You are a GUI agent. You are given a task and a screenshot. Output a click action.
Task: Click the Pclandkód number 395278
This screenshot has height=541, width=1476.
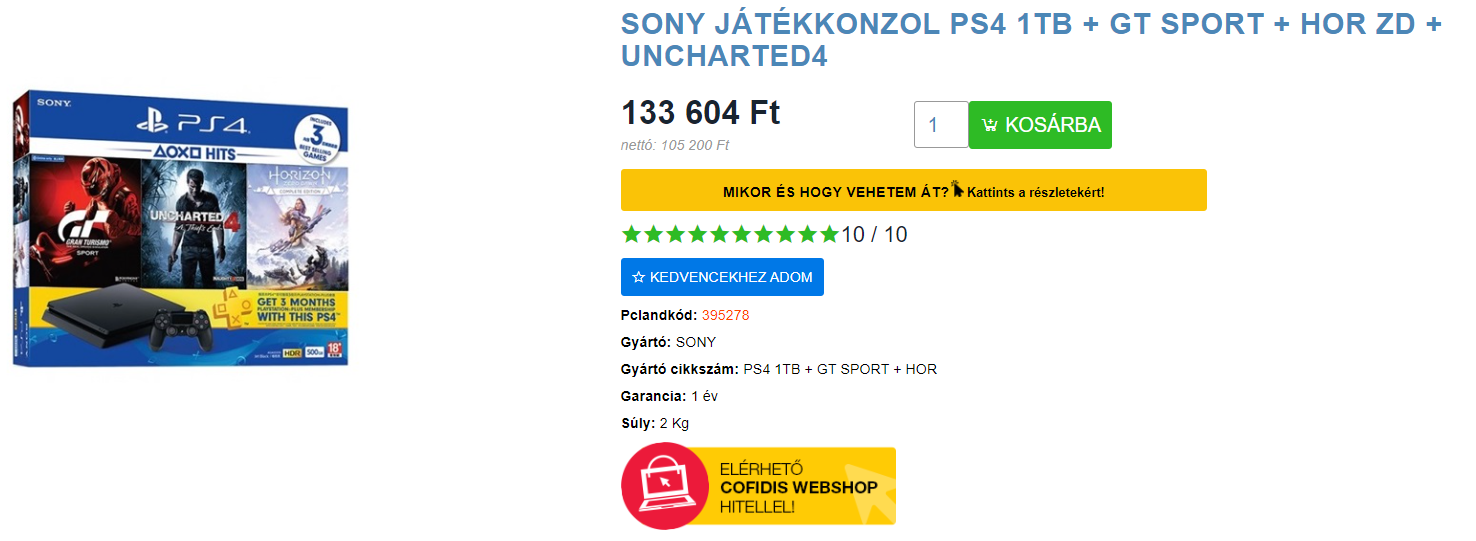coord(725,315)
